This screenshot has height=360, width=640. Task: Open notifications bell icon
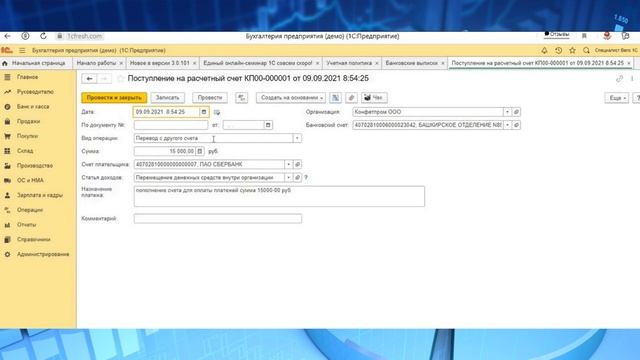click(x=544, y=50)
